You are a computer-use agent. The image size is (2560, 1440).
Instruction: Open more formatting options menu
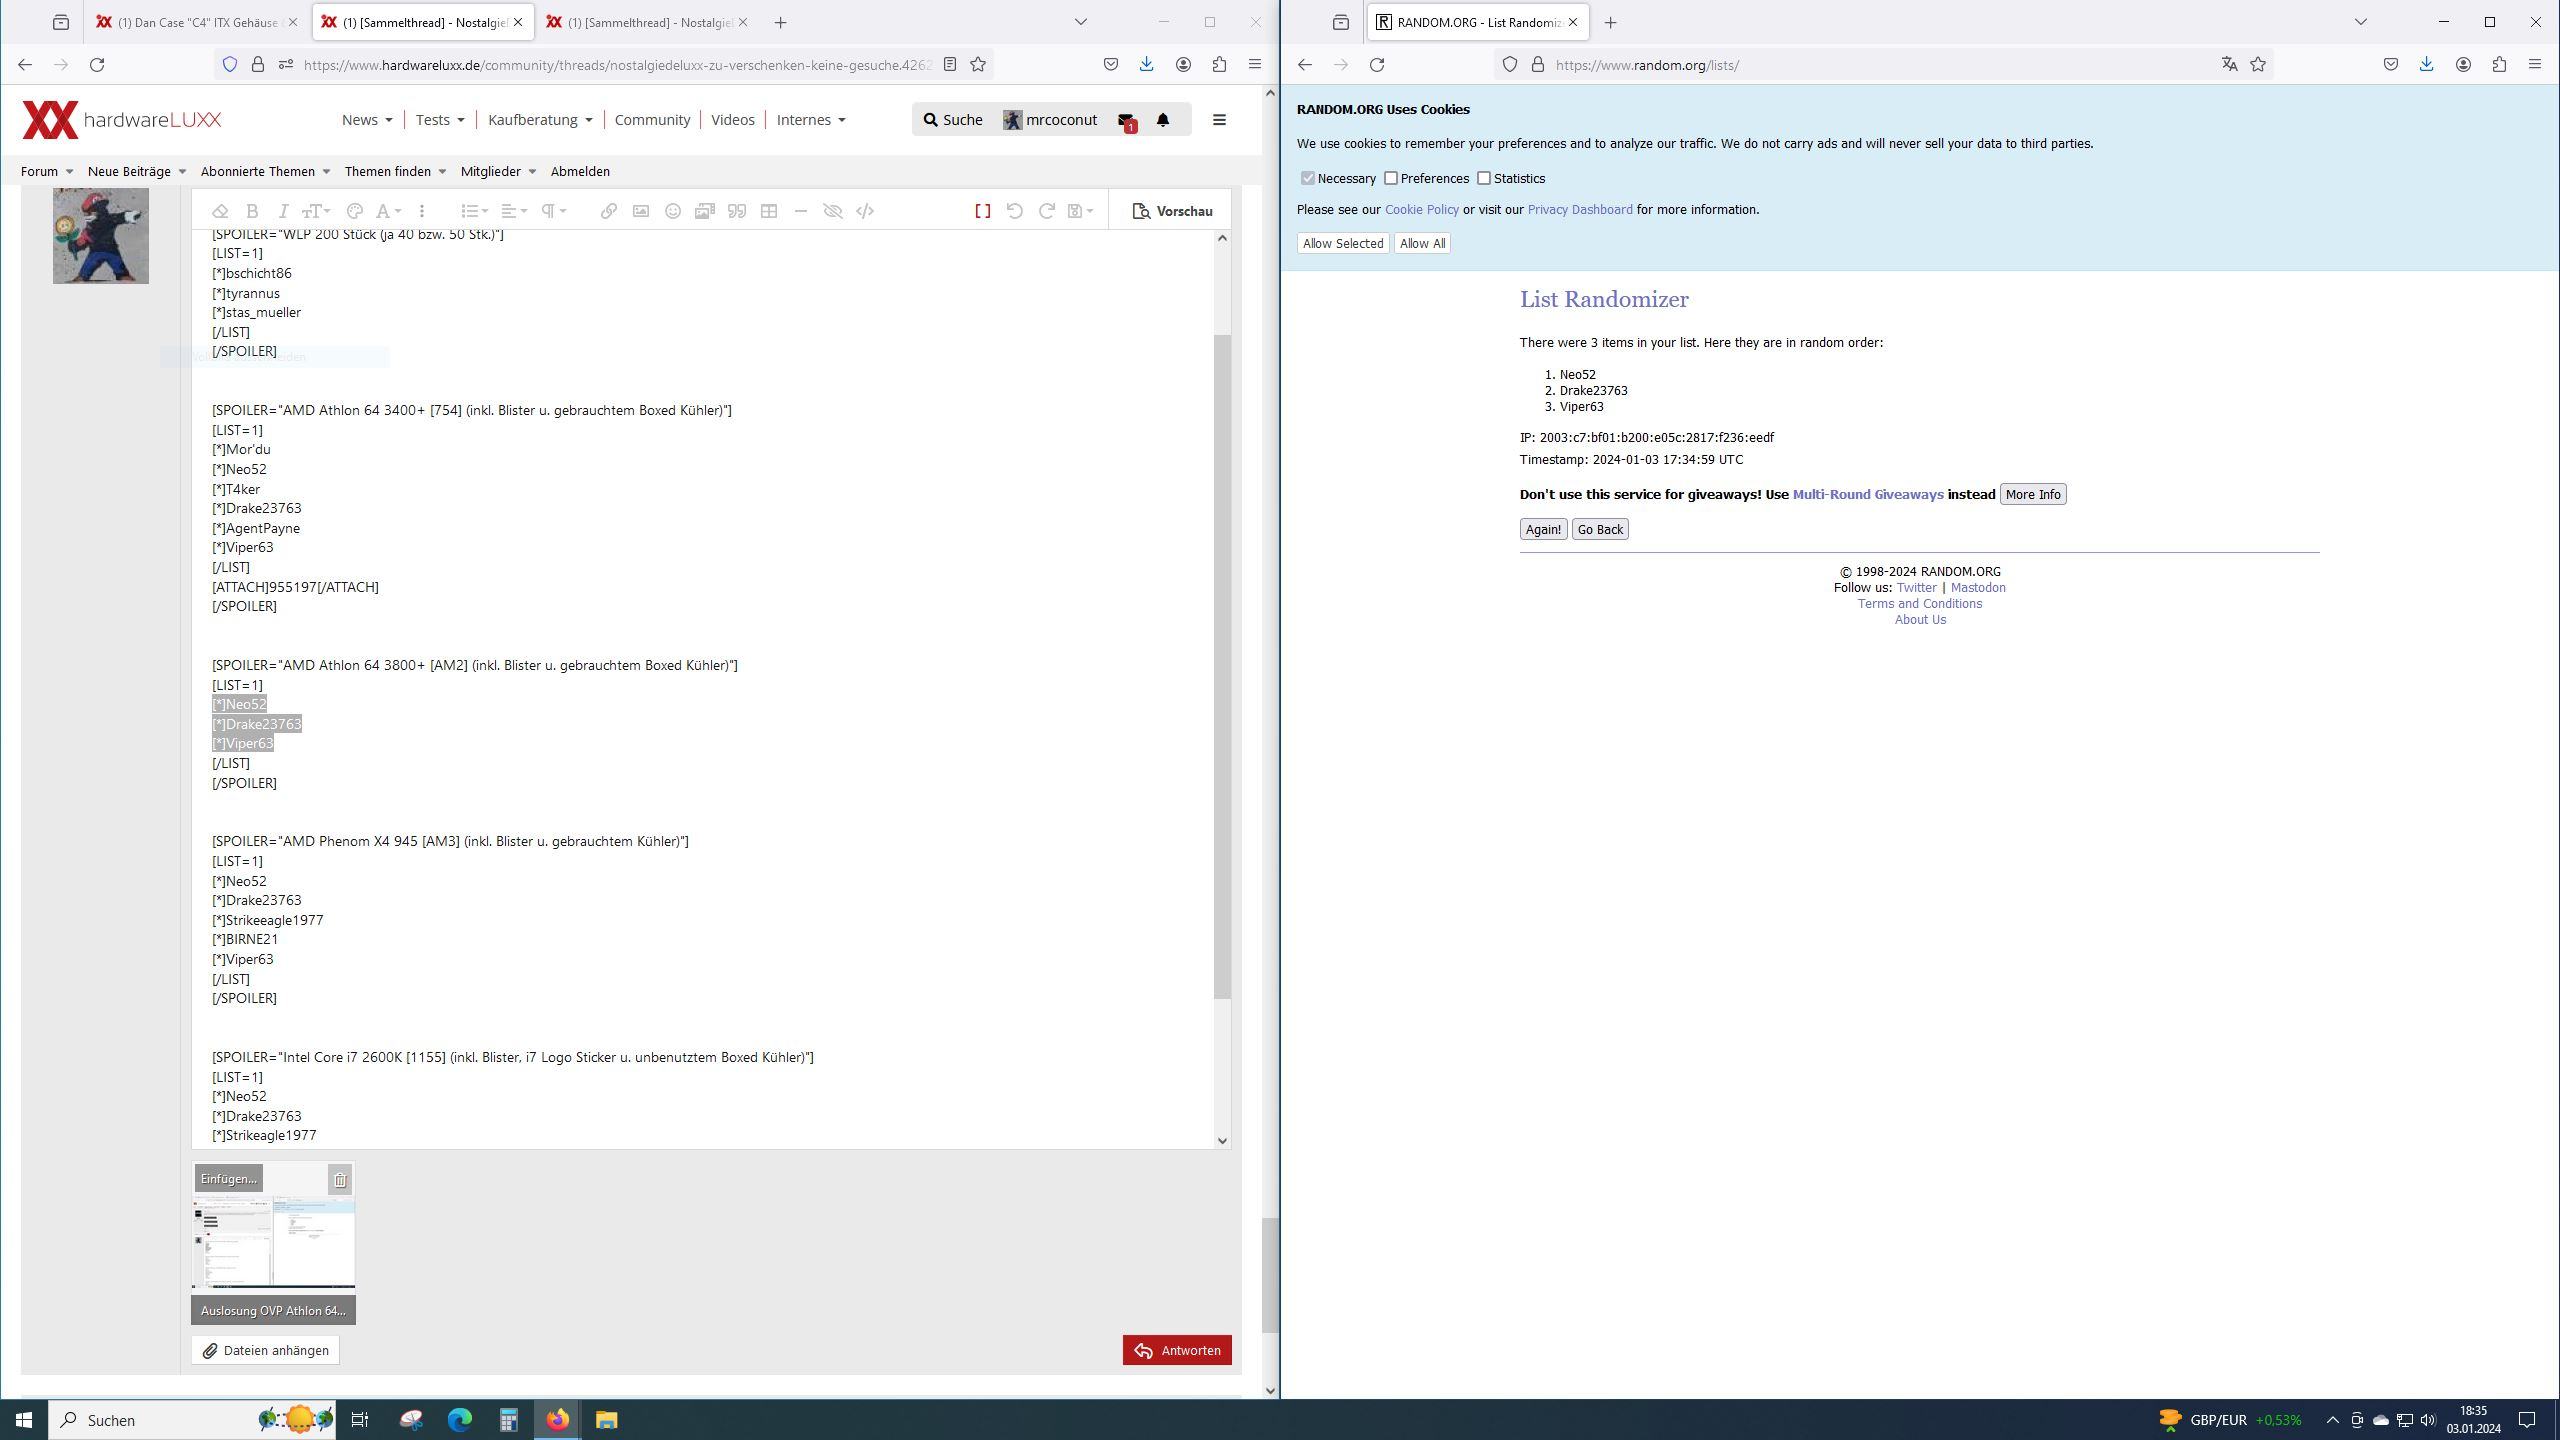tap(422, 211)
